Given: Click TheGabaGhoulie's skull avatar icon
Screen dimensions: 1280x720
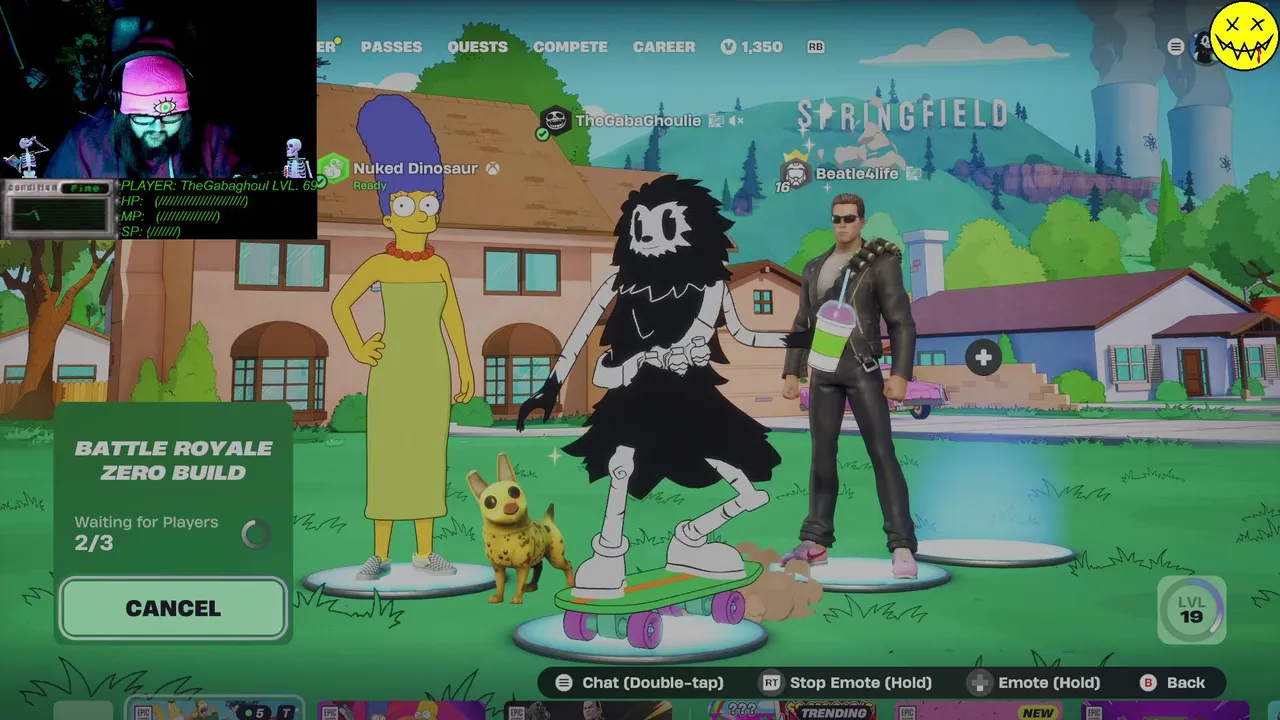Looking at the screenshot, I should coord(555,121).
